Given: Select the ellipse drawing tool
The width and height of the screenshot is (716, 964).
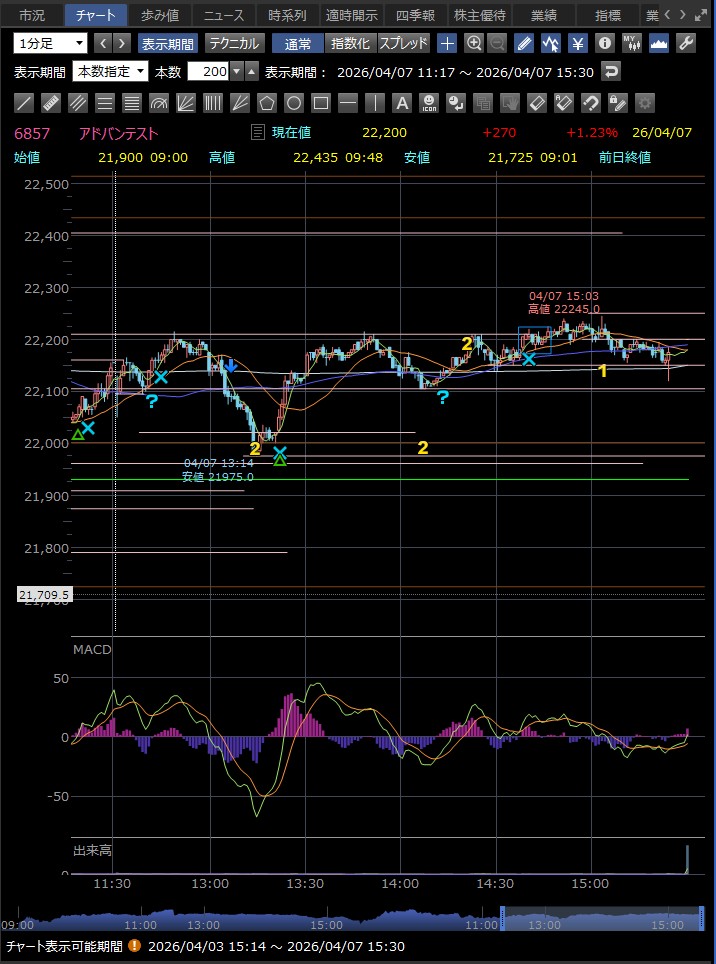Looking at the screenshot, I should point(293,103).
